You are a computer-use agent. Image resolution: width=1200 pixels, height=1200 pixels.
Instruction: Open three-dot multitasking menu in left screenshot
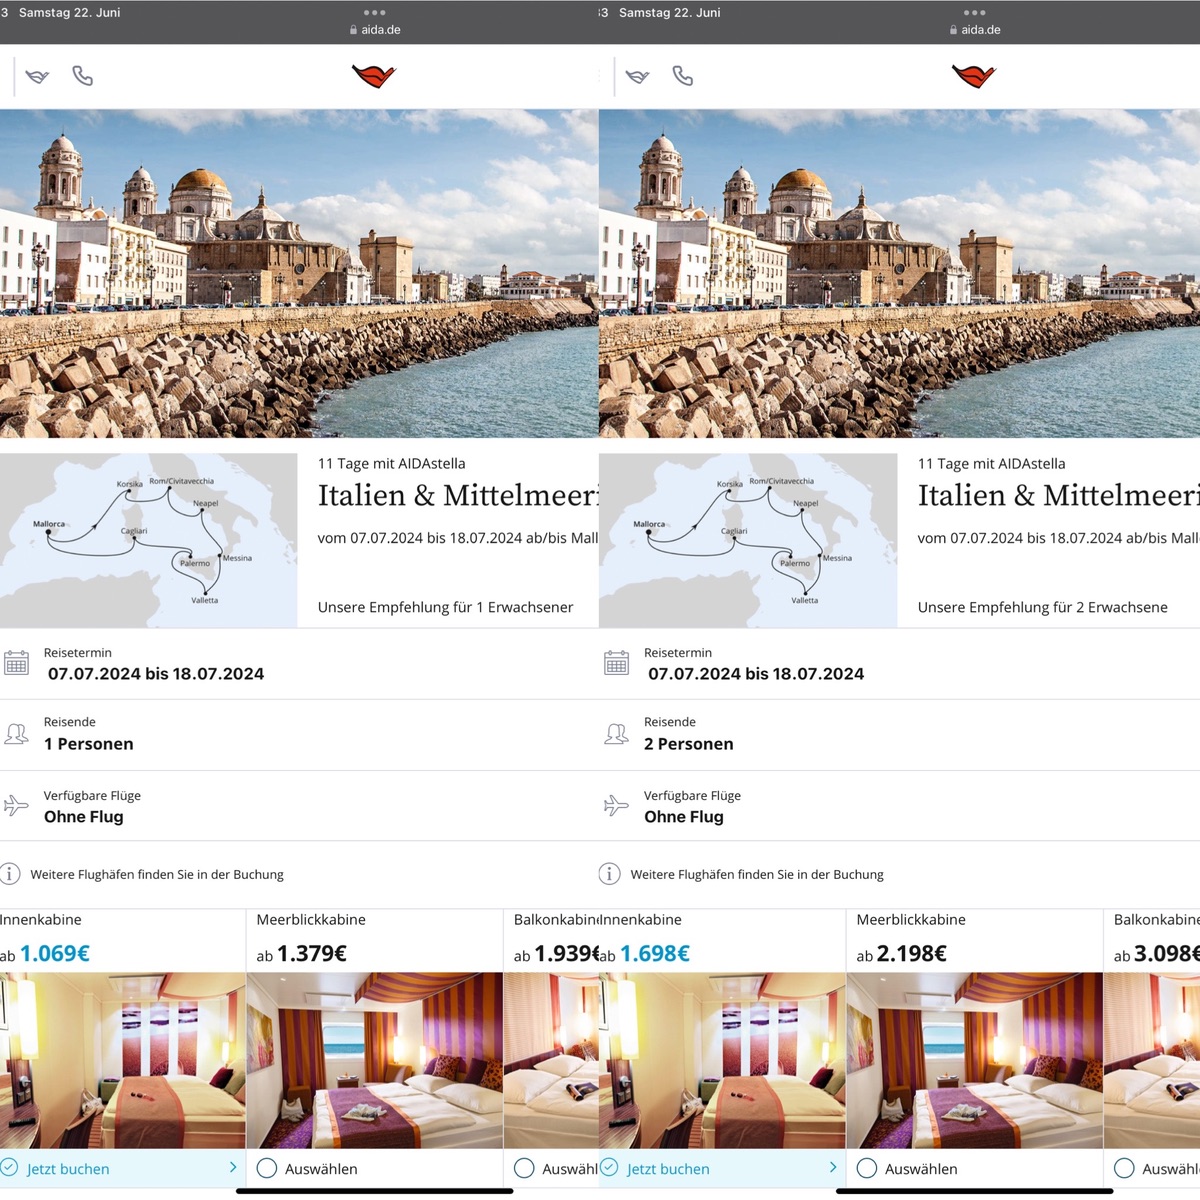(375, 13)
